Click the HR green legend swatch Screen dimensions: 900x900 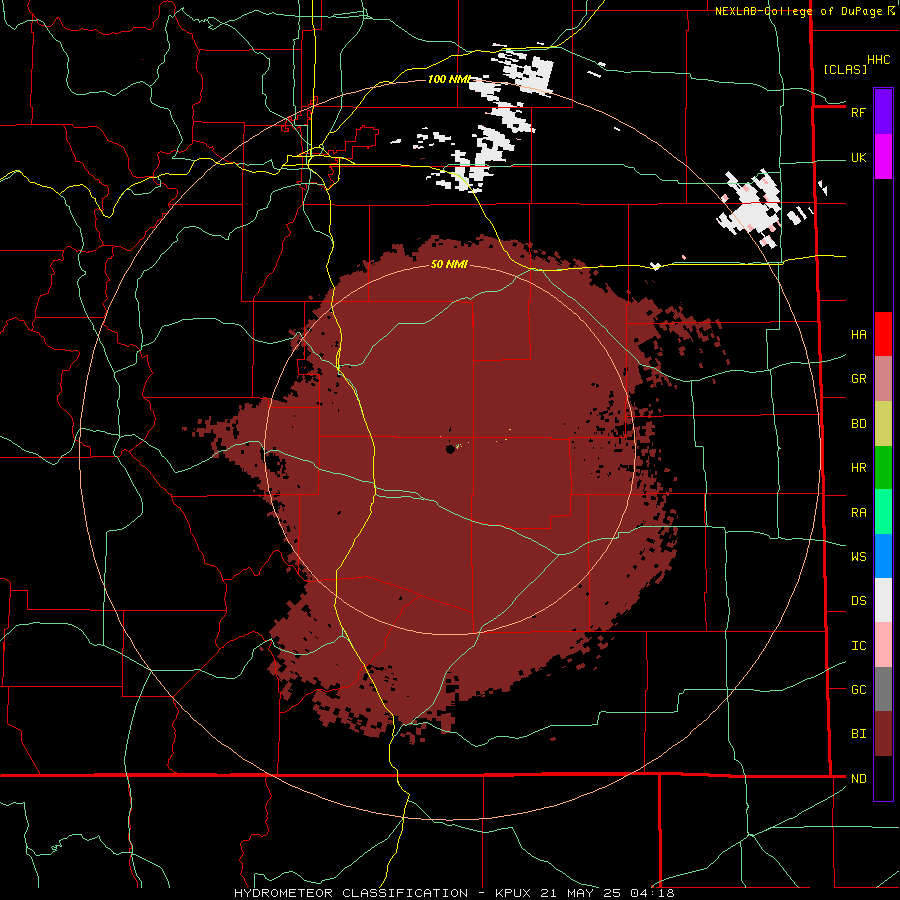(883, 468)
